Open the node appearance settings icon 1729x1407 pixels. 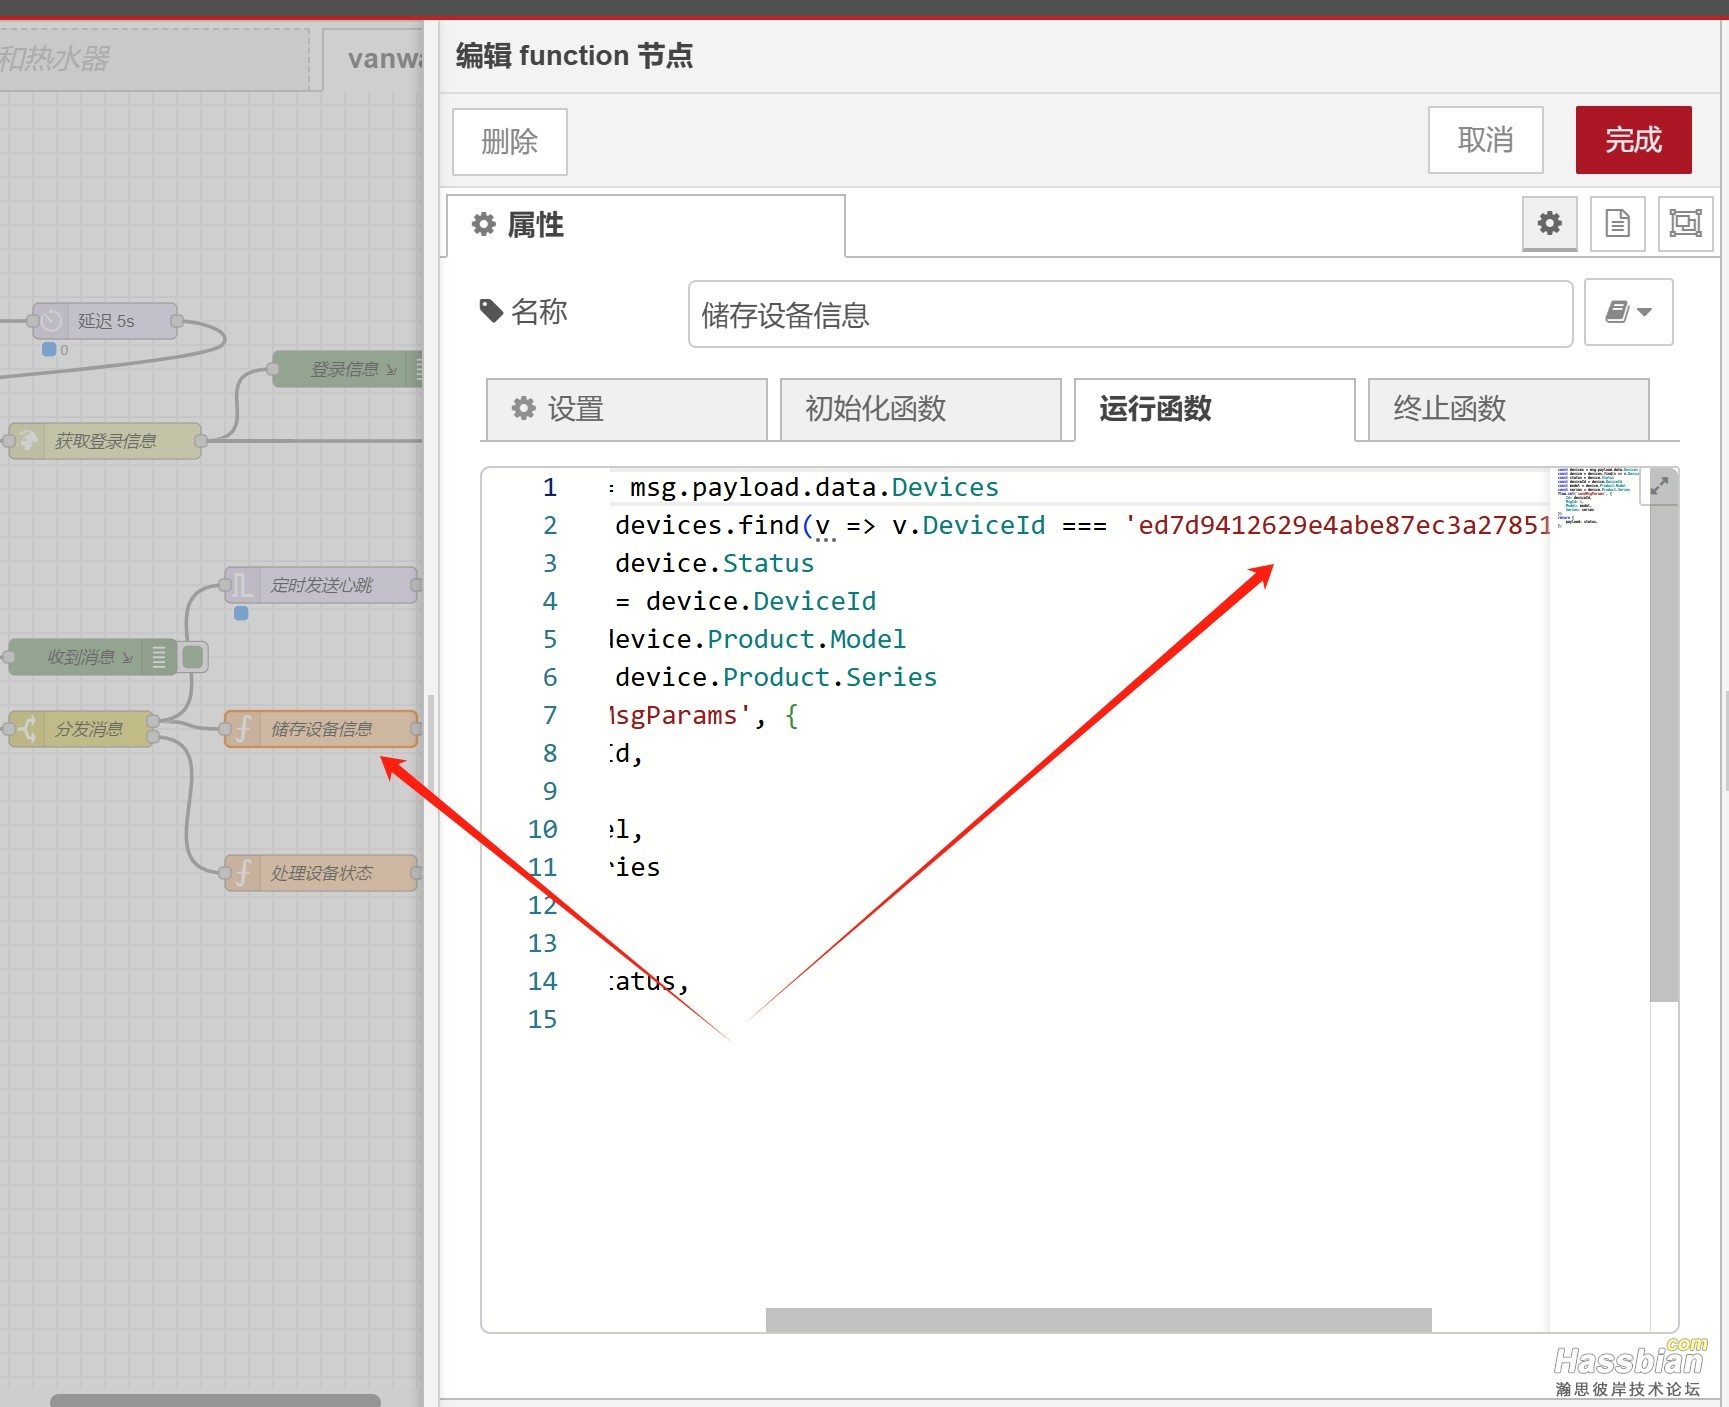(1685, 223)
